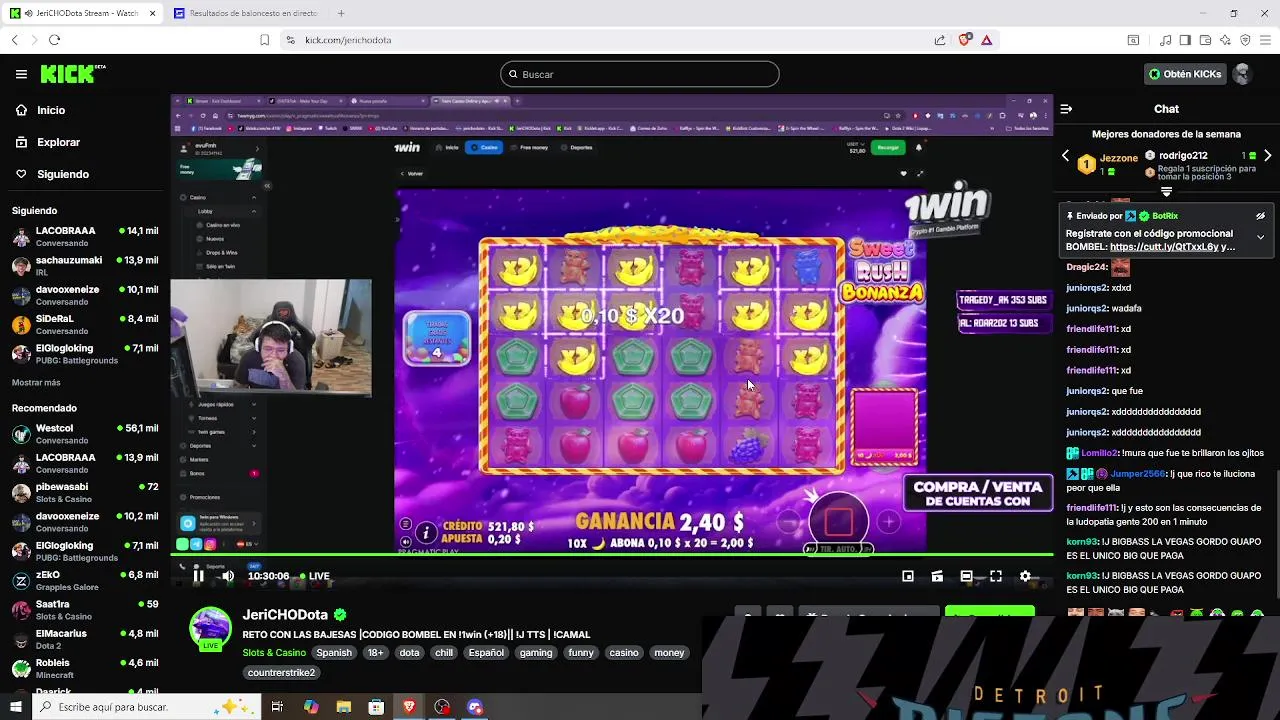Image resolution: width=1280 pixels, height=720 pixels.
Task: Switch player to fullscreen
Action: (996, 576)
